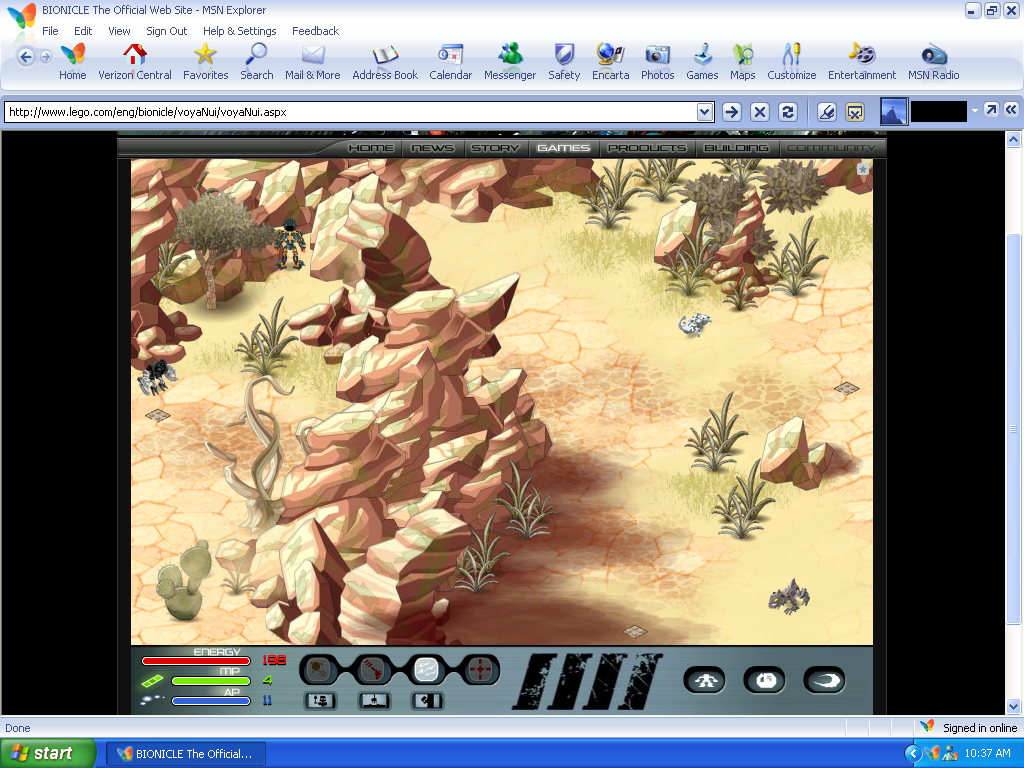
Task: Open Encarta from the toolbar
Action: 611,63
